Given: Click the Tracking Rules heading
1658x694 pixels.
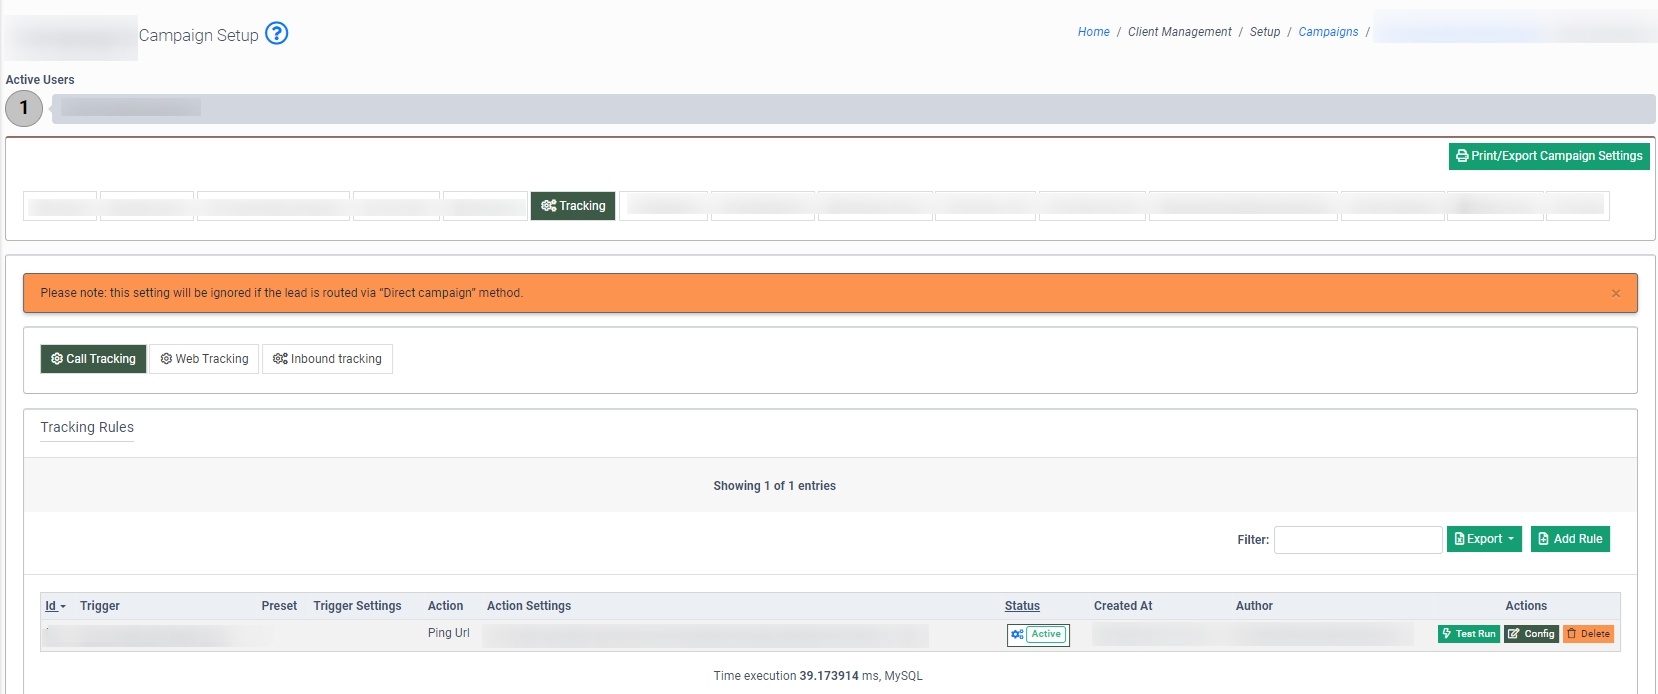Looking at the screenshot, I should click(87, 427).
